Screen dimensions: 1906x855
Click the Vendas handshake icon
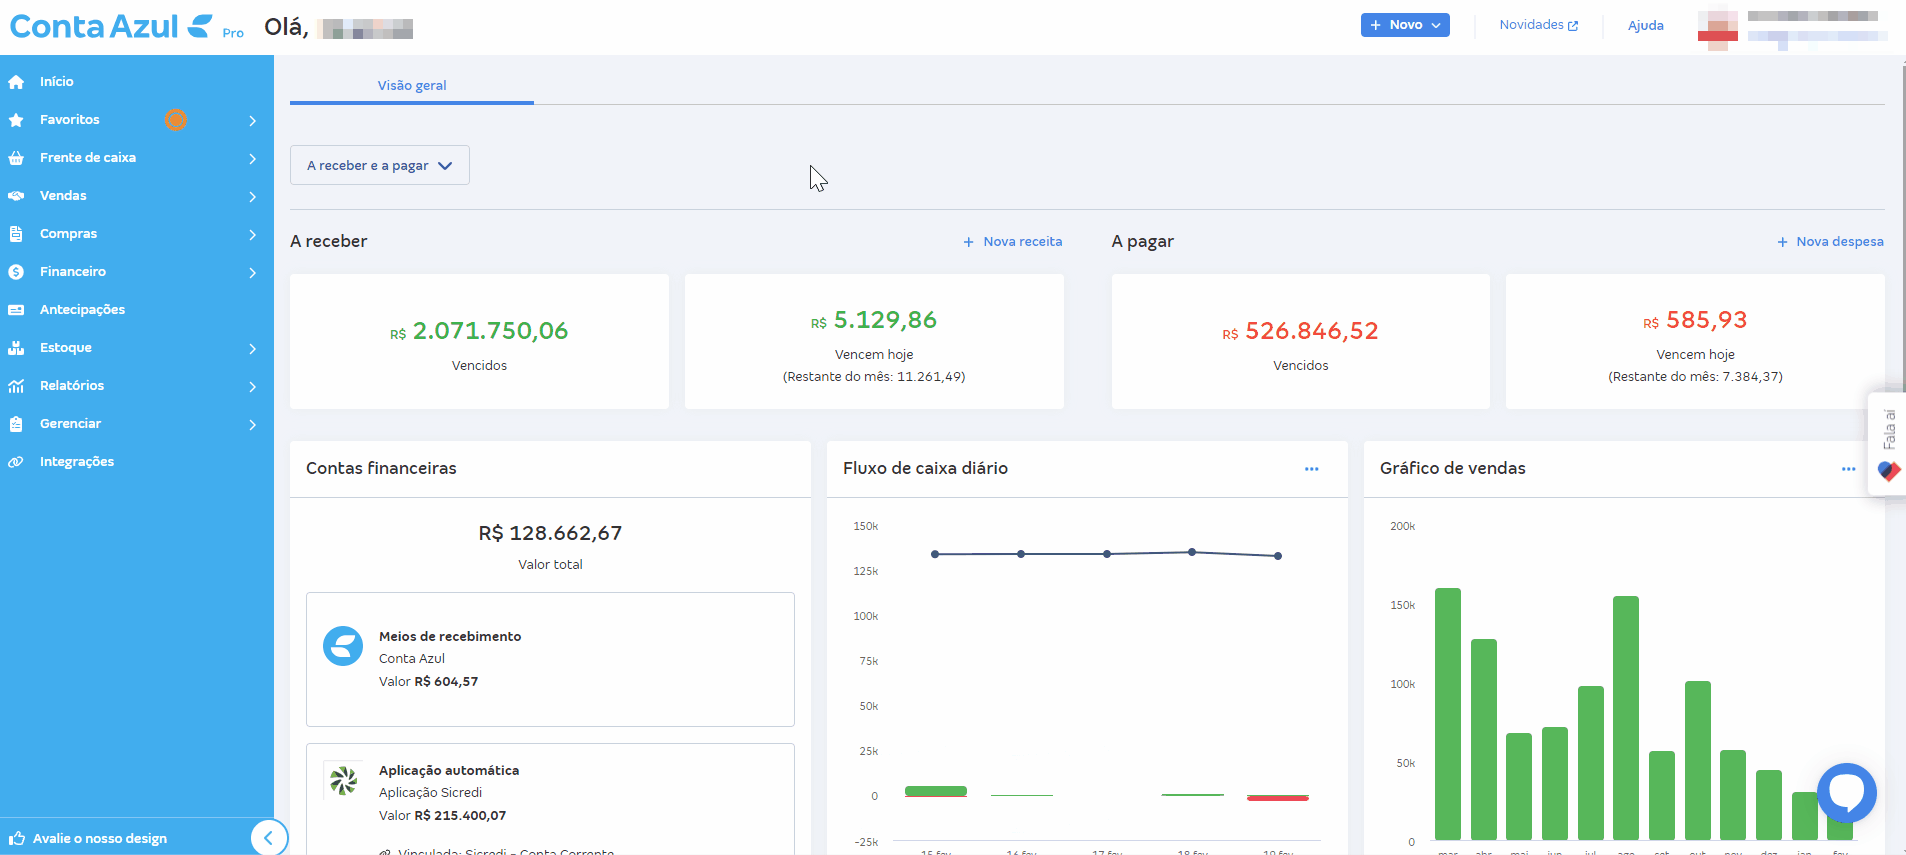click(x=16, y=196)
